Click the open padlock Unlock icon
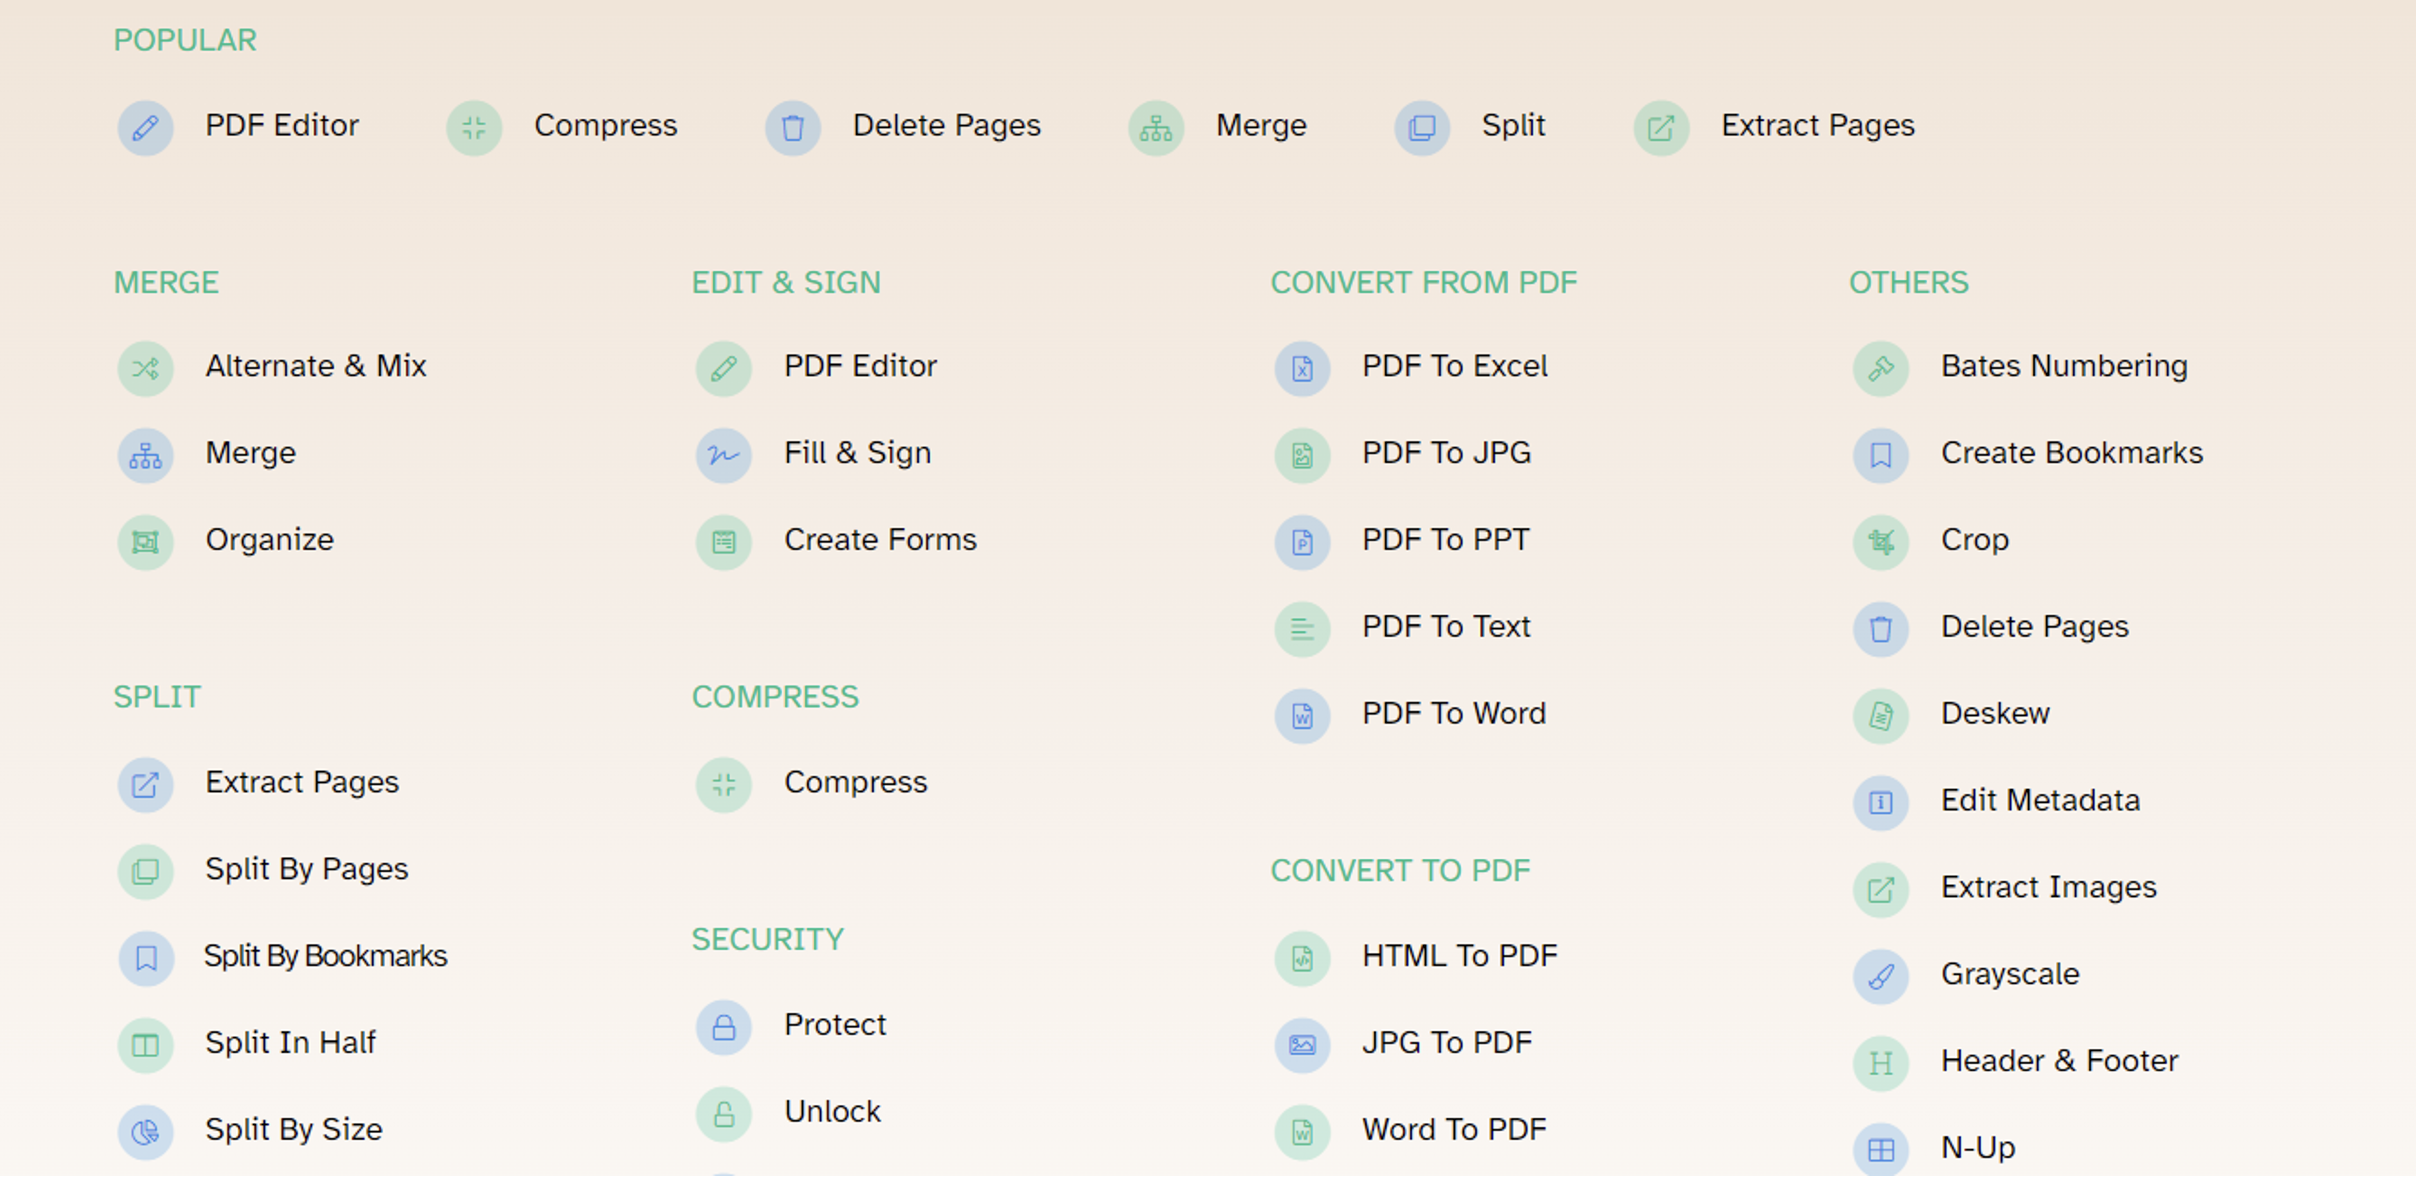The image size is (2418, 1178). pyautogui.click(x=724, y=1114)
